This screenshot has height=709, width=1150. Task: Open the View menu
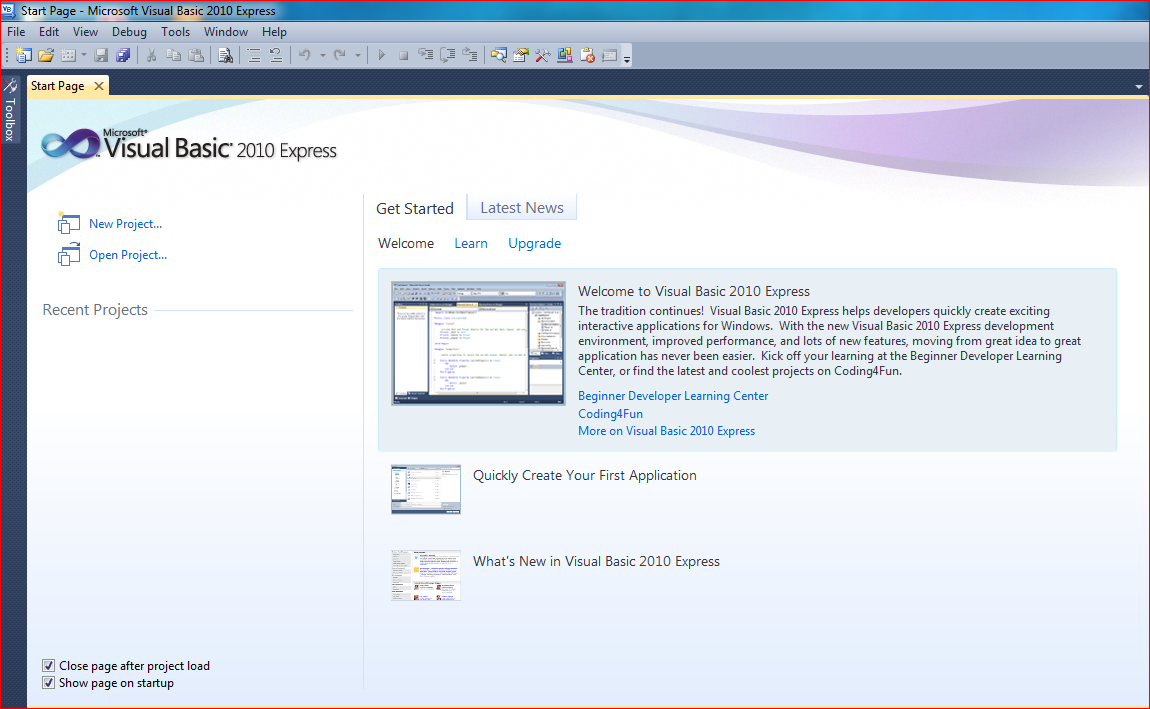pyautogui.click(x=85, y=32)
